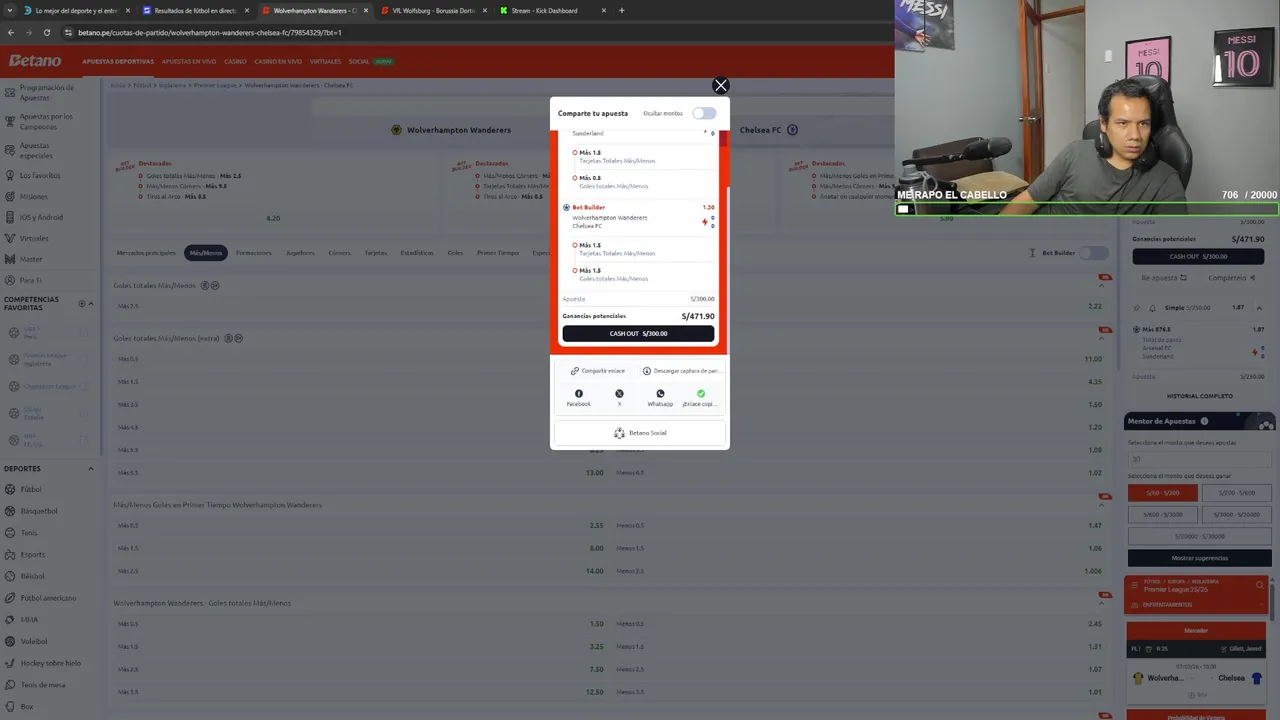Screen dimensions: 1280x720
Task: Go to the CASINO section
Action: pos(235,61)
